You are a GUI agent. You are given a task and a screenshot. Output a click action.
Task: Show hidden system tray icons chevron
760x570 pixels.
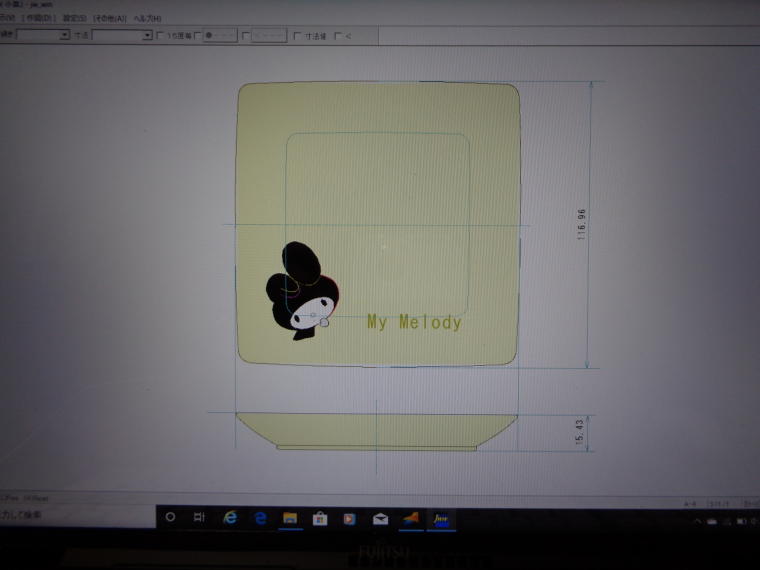[697, 522]
